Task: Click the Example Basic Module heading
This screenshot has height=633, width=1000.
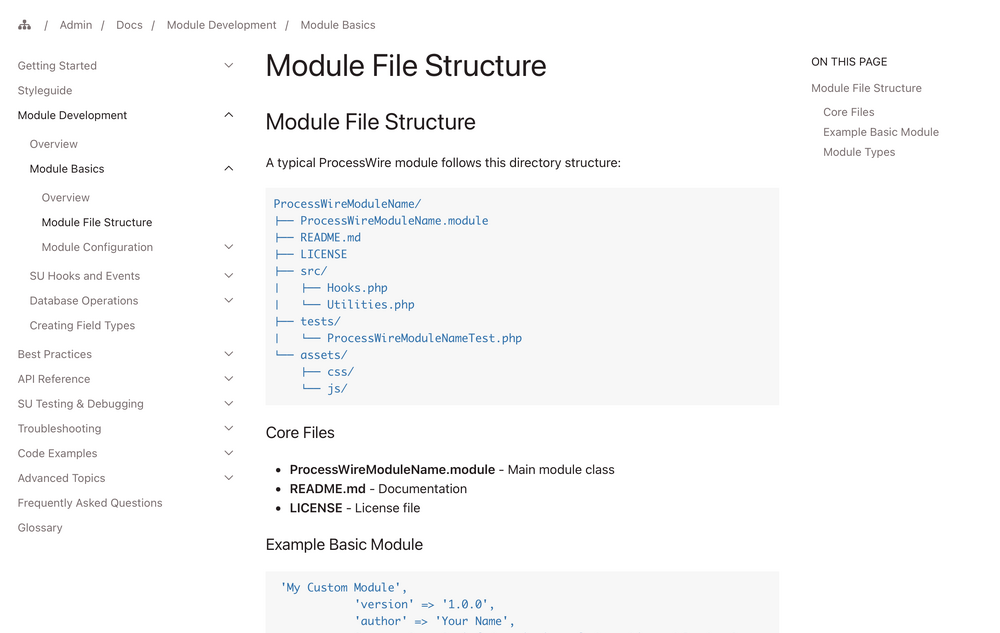Action: tap(344, 545)
